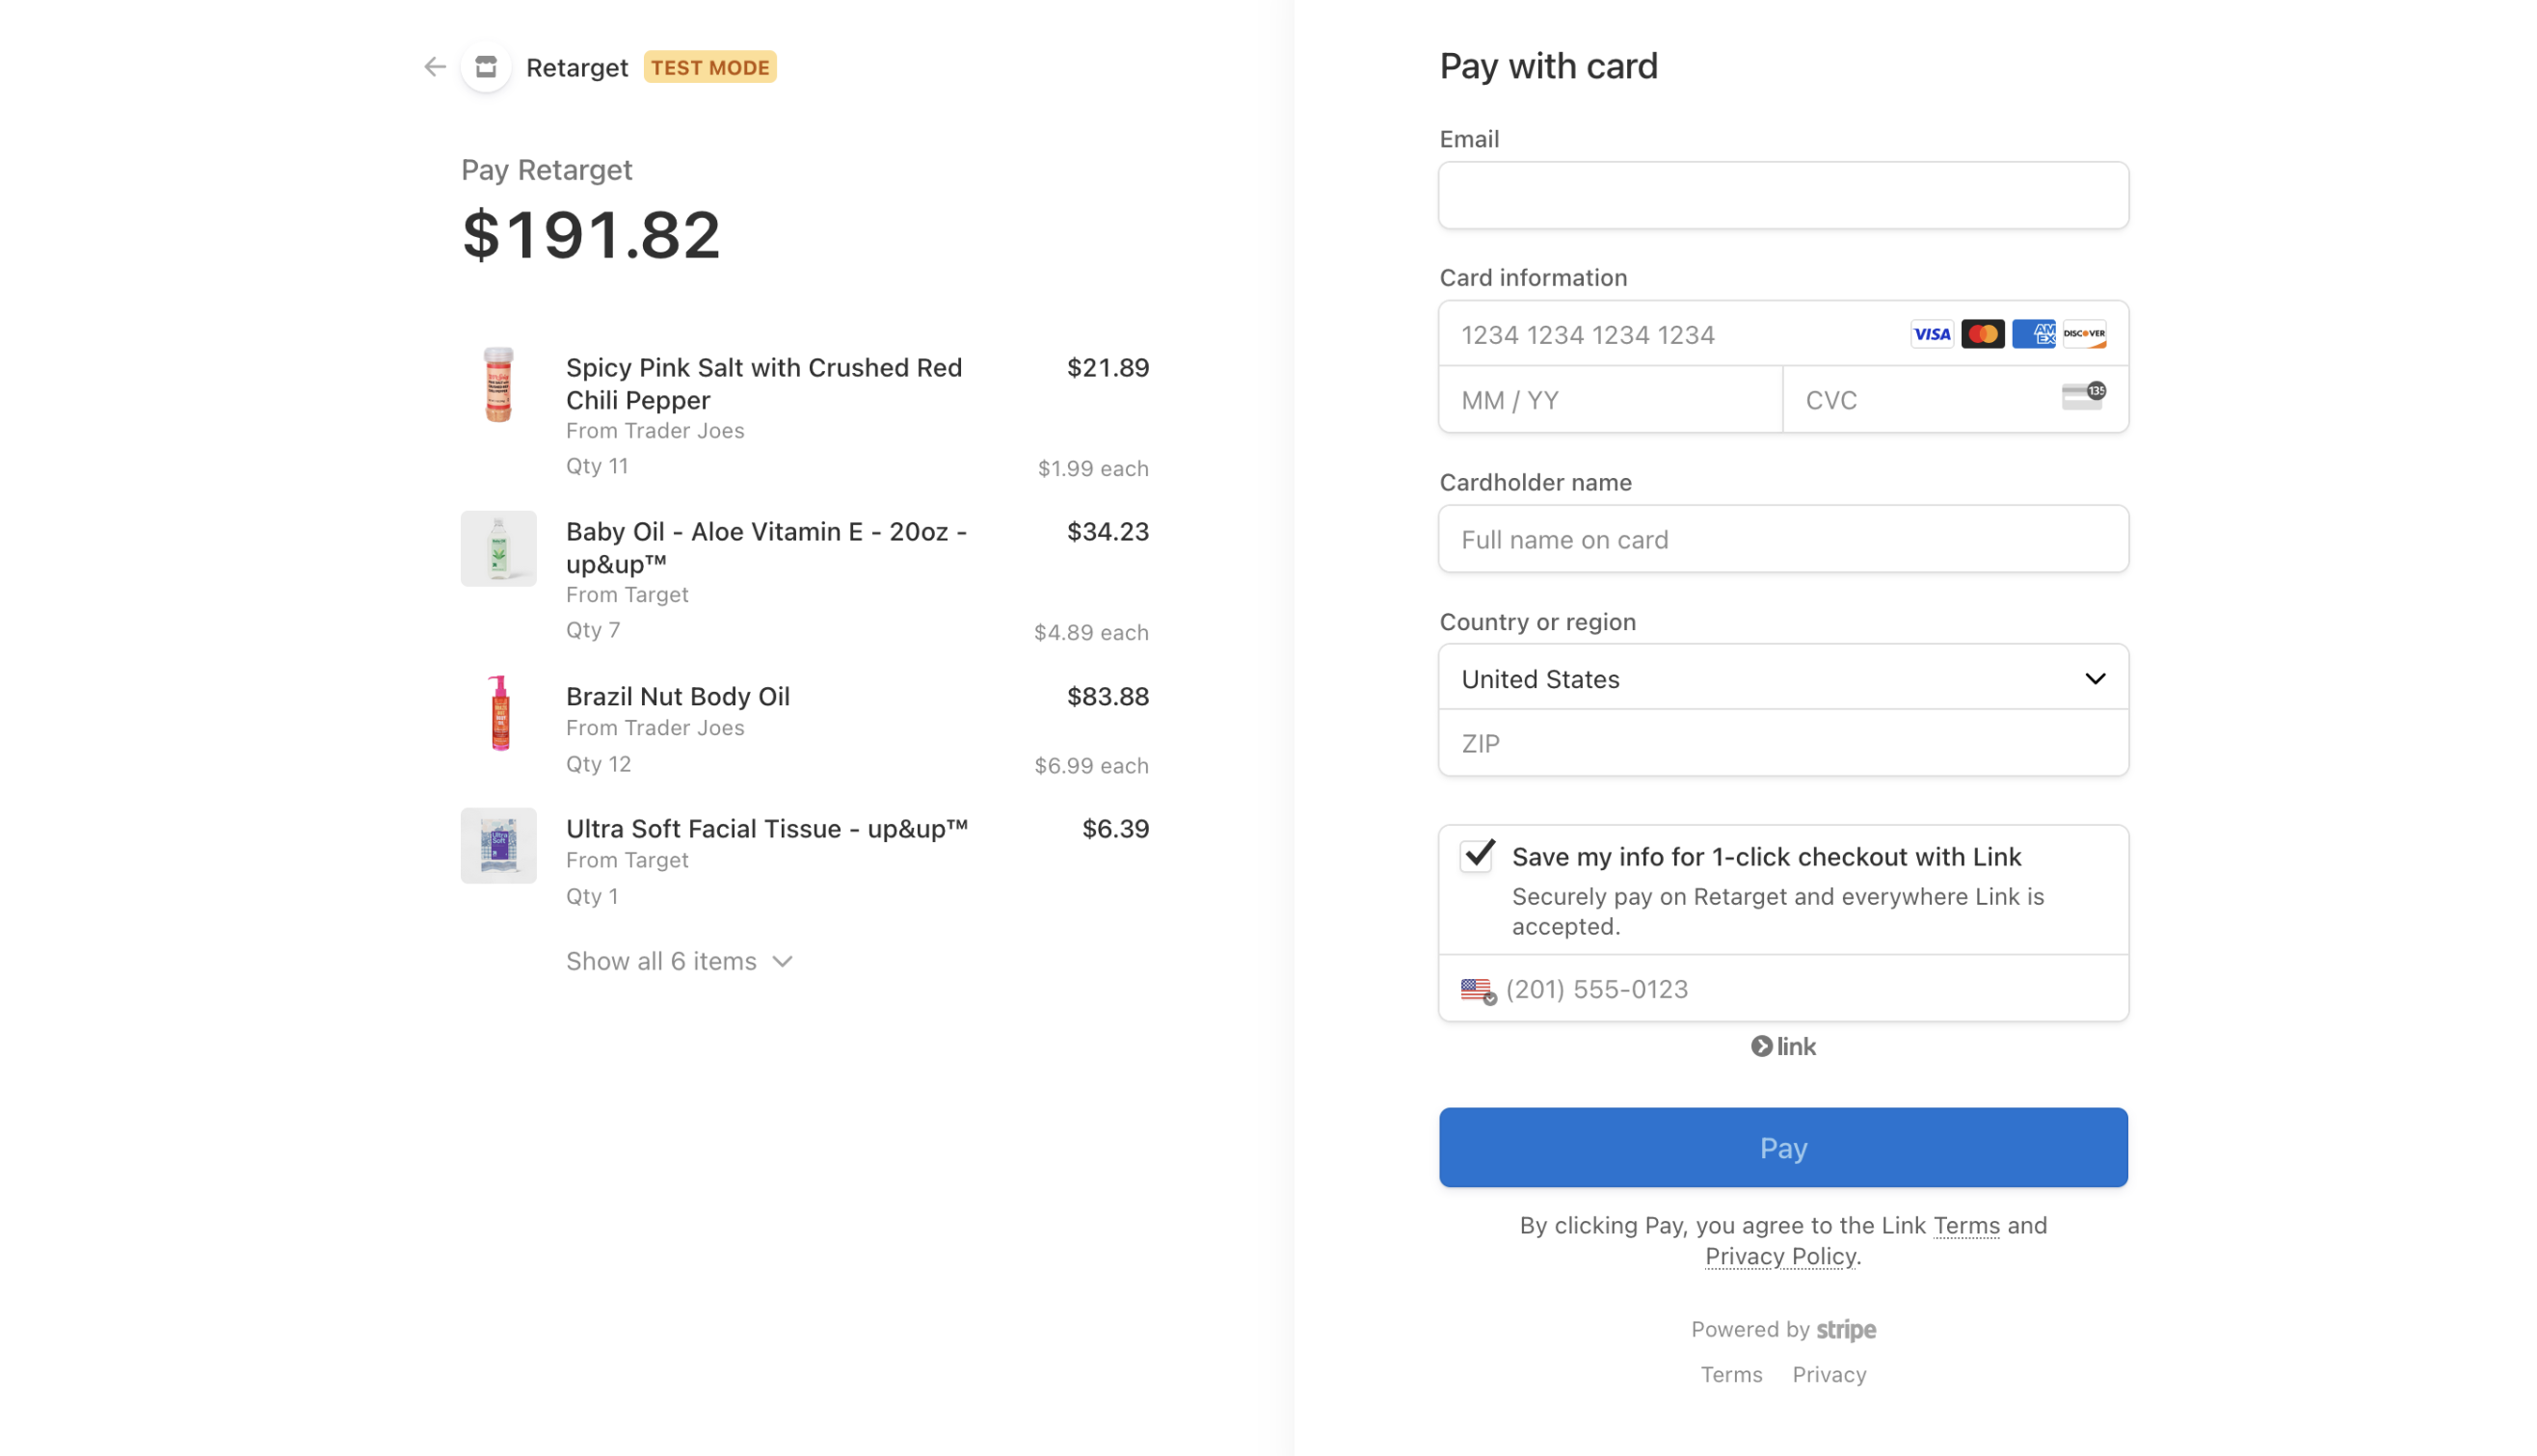Open the Link Terms hyperlink
The image size is (2537, 1456).
pyautogui.click(x=1966, y=1225)
